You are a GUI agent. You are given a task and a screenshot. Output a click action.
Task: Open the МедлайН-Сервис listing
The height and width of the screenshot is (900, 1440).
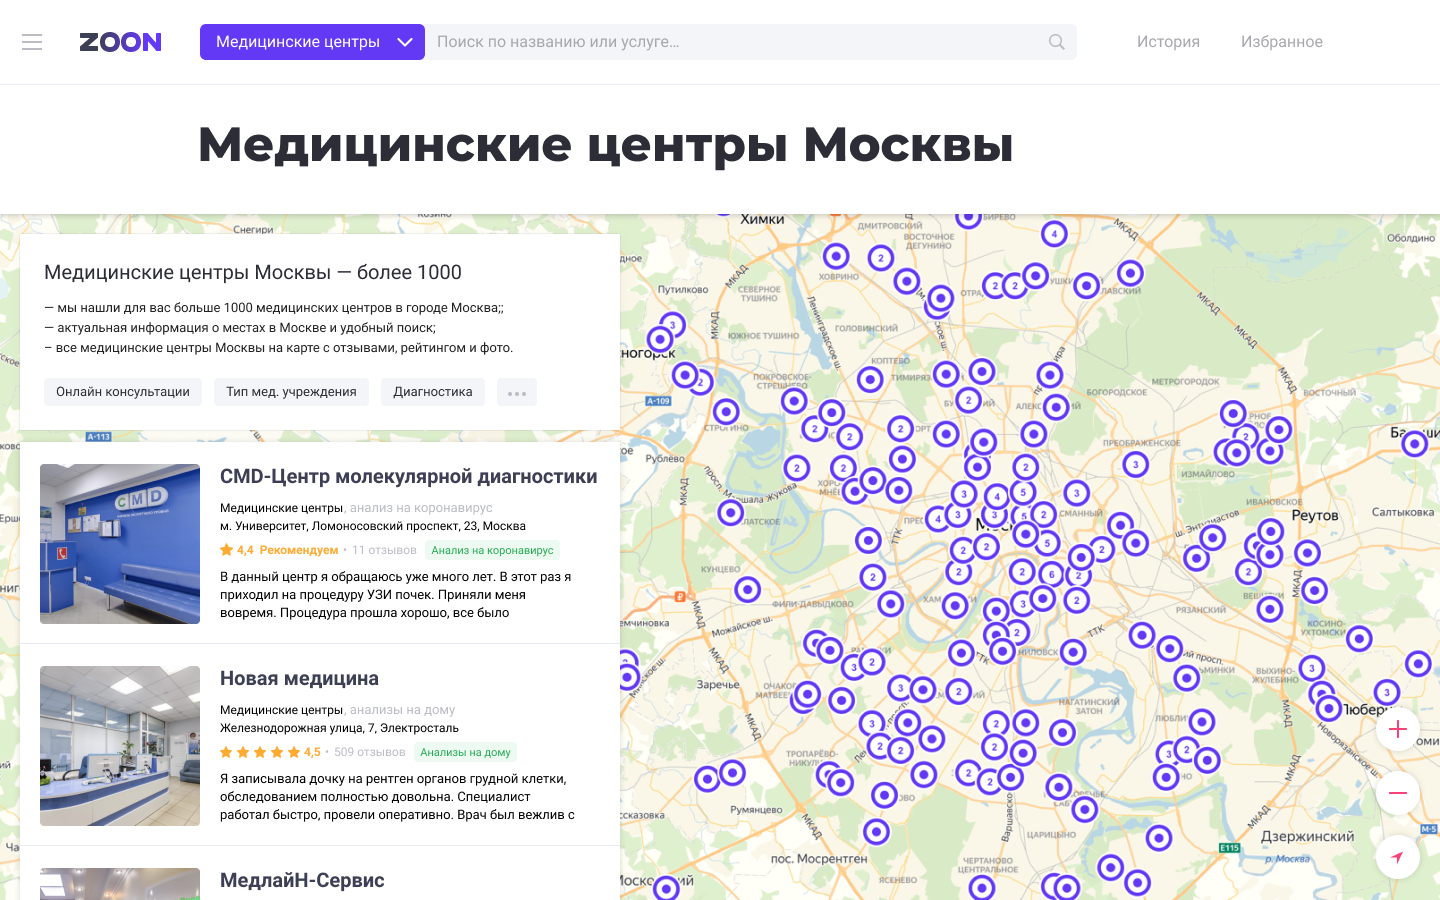pyautogui.click(x=302, y=881)
